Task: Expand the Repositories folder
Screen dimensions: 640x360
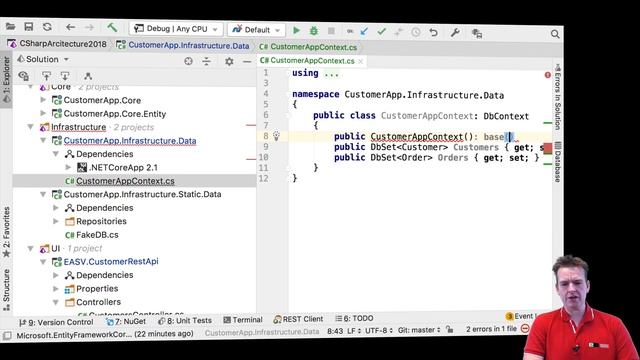Action: (56, 221)
